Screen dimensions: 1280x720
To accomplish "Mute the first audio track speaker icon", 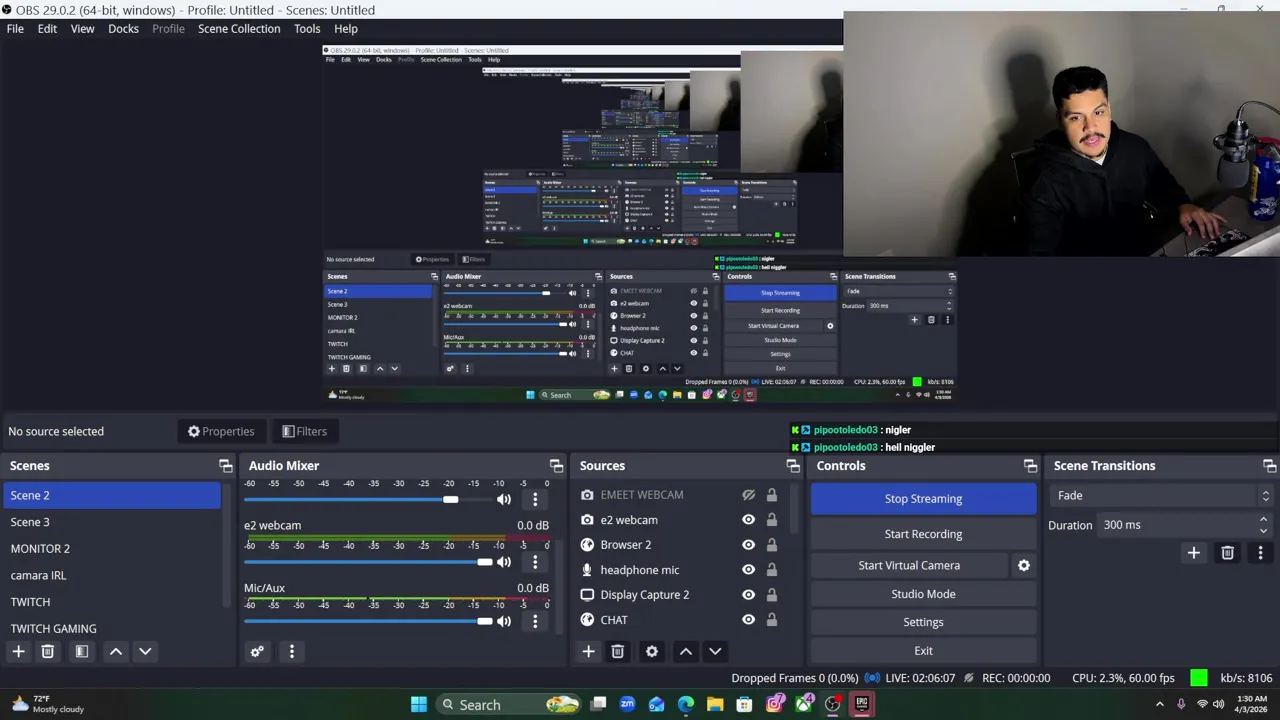I will pyautogui.click(x=504, y=499).
